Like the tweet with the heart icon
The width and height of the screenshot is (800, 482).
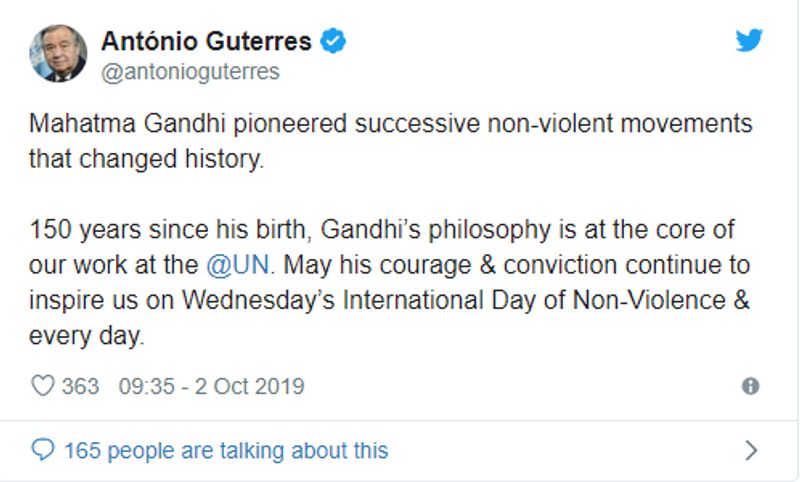42,386
